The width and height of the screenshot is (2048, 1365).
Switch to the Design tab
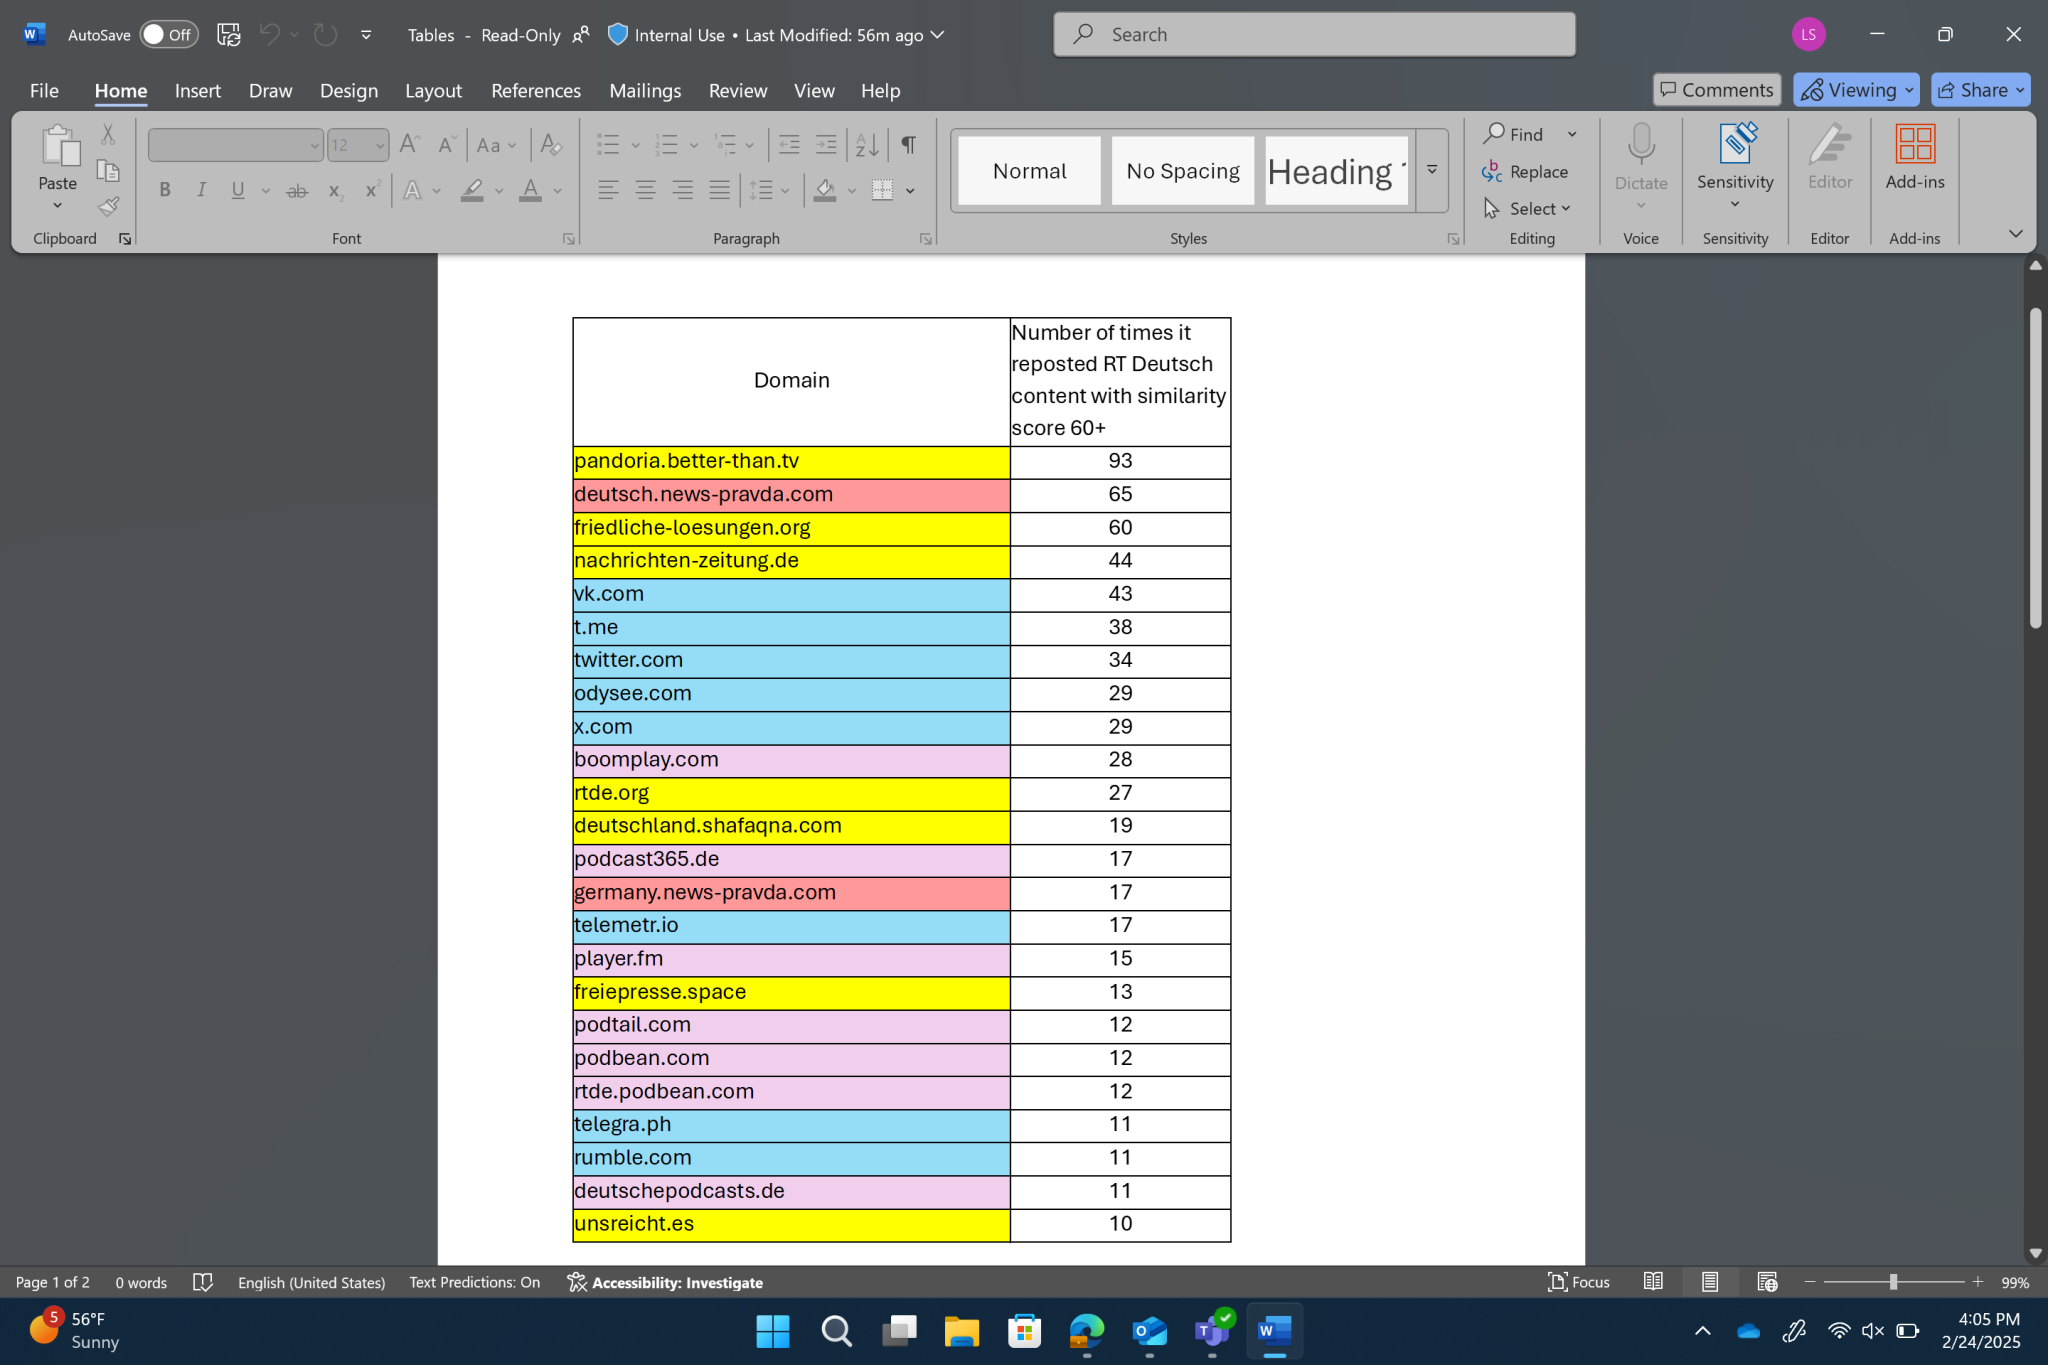pos(349,90)
